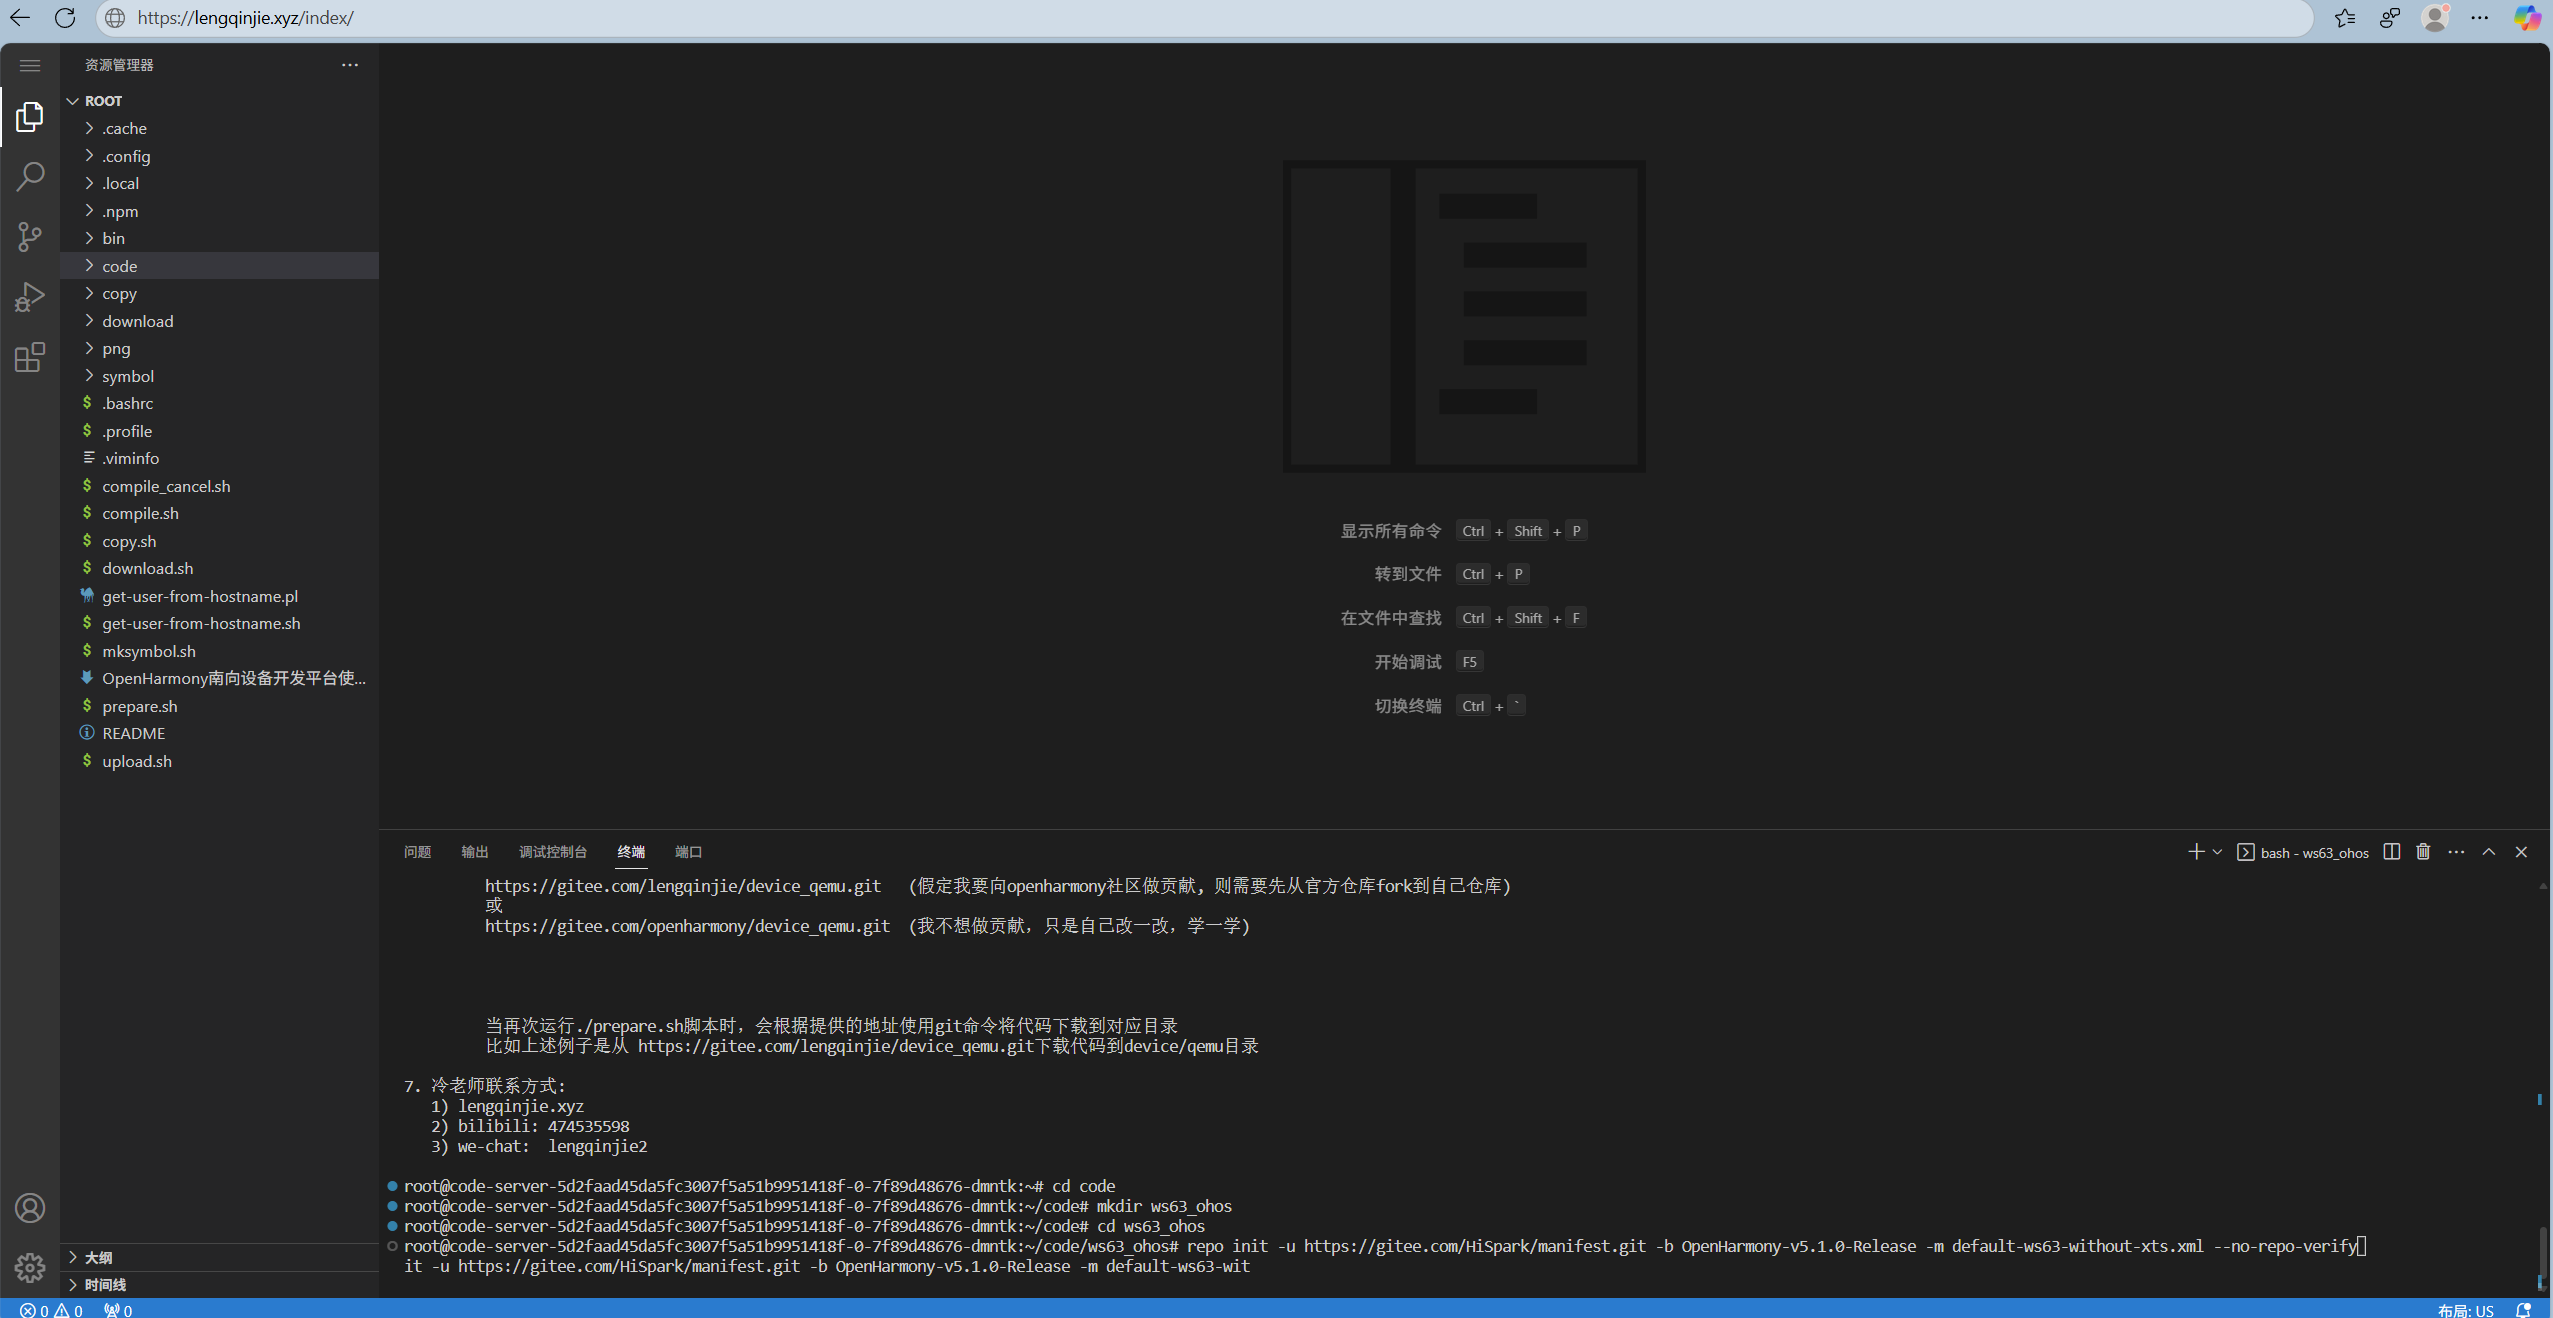Open the Accounts icon at the bottom
Screen dimensions: 2553x1318
pos(29,1207)
